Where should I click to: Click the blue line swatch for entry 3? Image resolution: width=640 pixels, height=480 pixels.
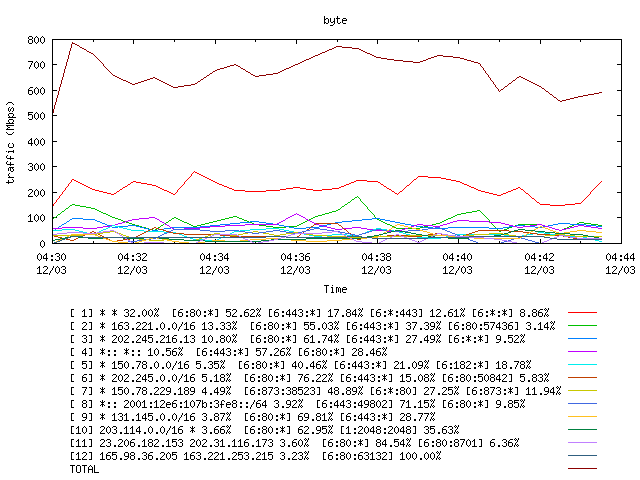pyautogui.click(x=582, y=339)
